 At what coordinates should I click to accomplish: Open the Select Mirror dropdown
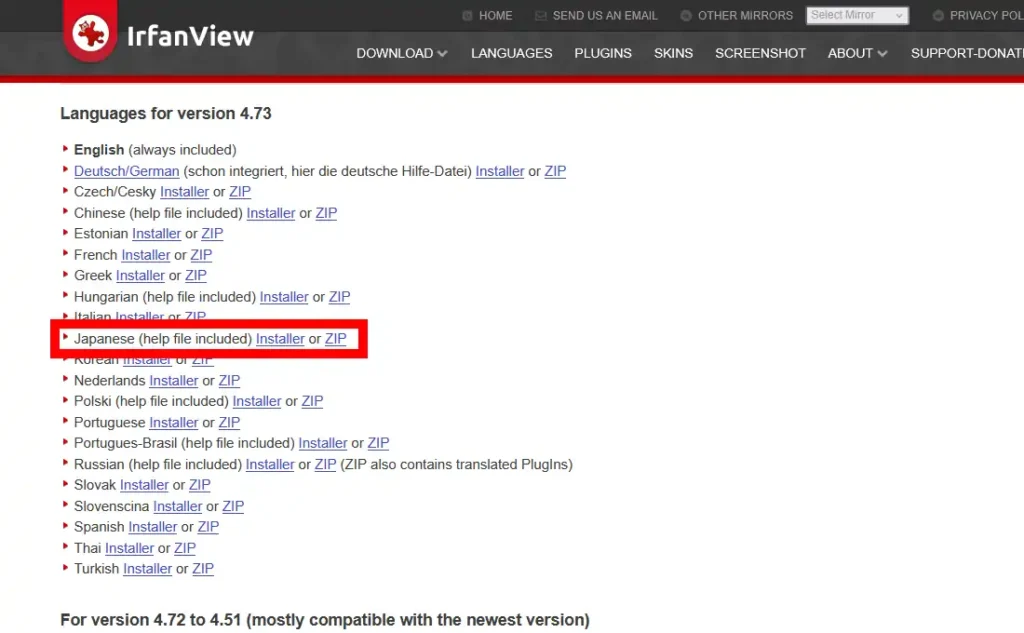click(x=857, y=14)
